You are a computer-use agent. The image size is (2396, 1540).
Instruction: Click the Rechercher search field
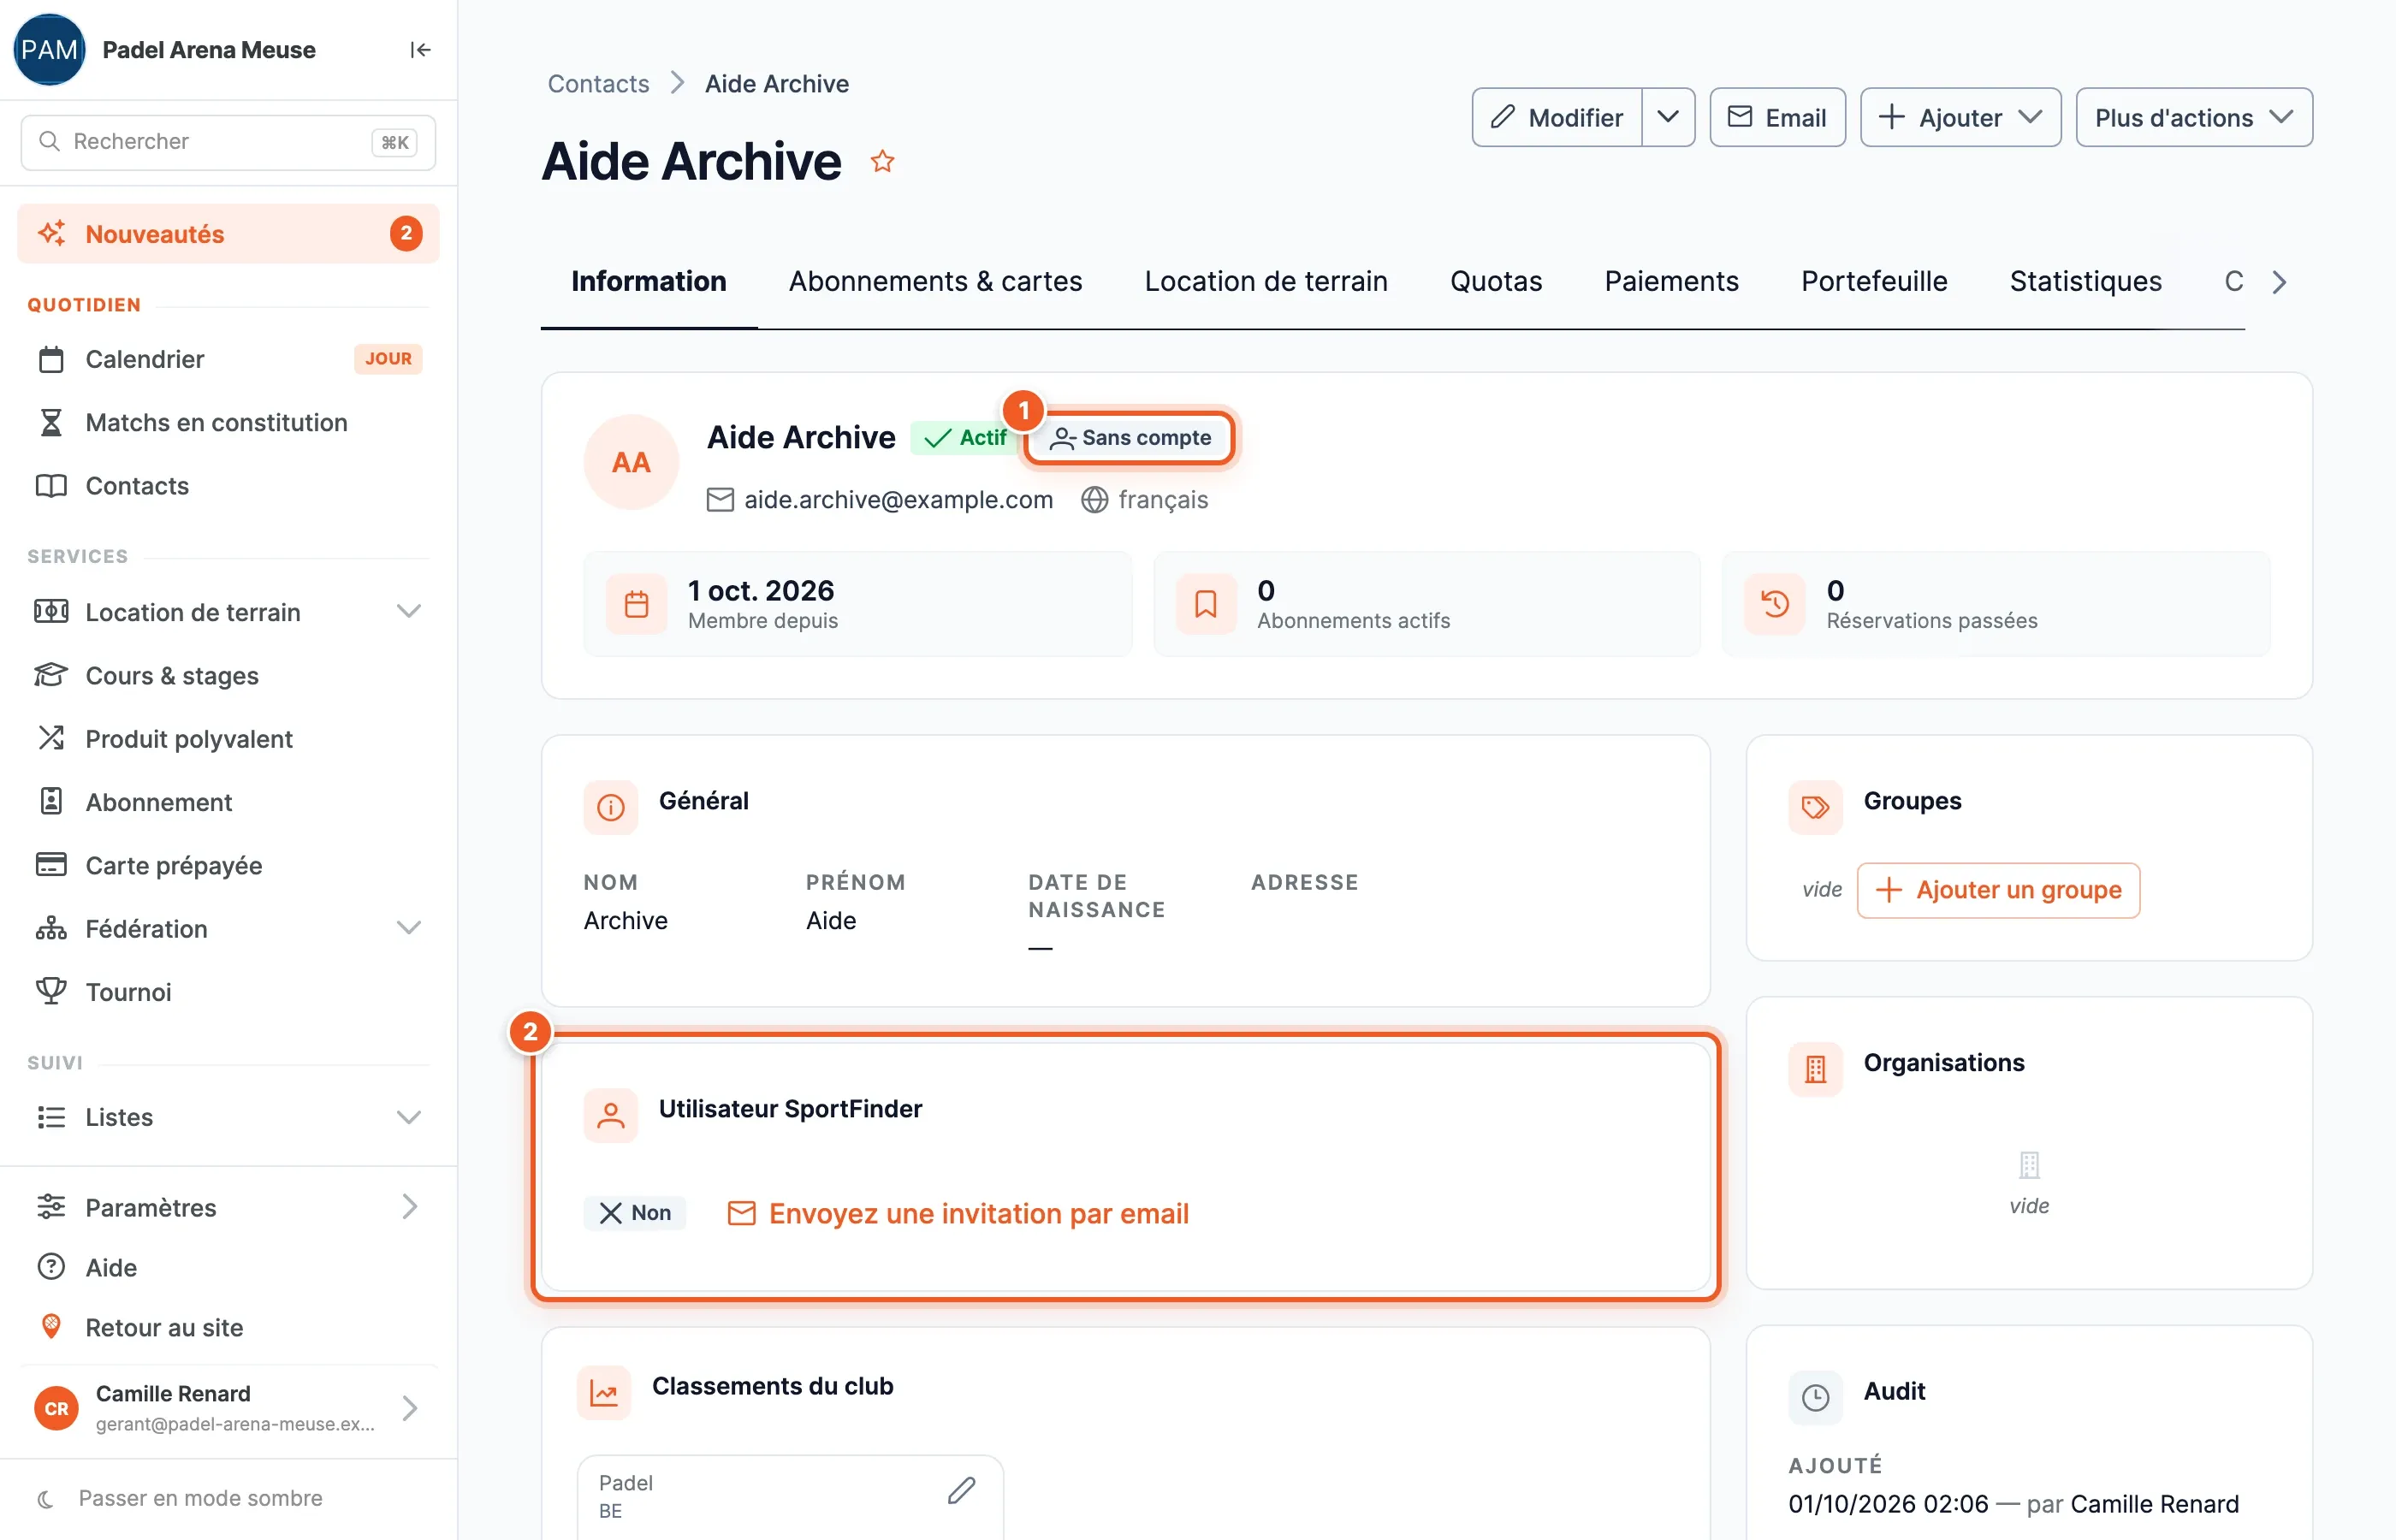point(228,142)
